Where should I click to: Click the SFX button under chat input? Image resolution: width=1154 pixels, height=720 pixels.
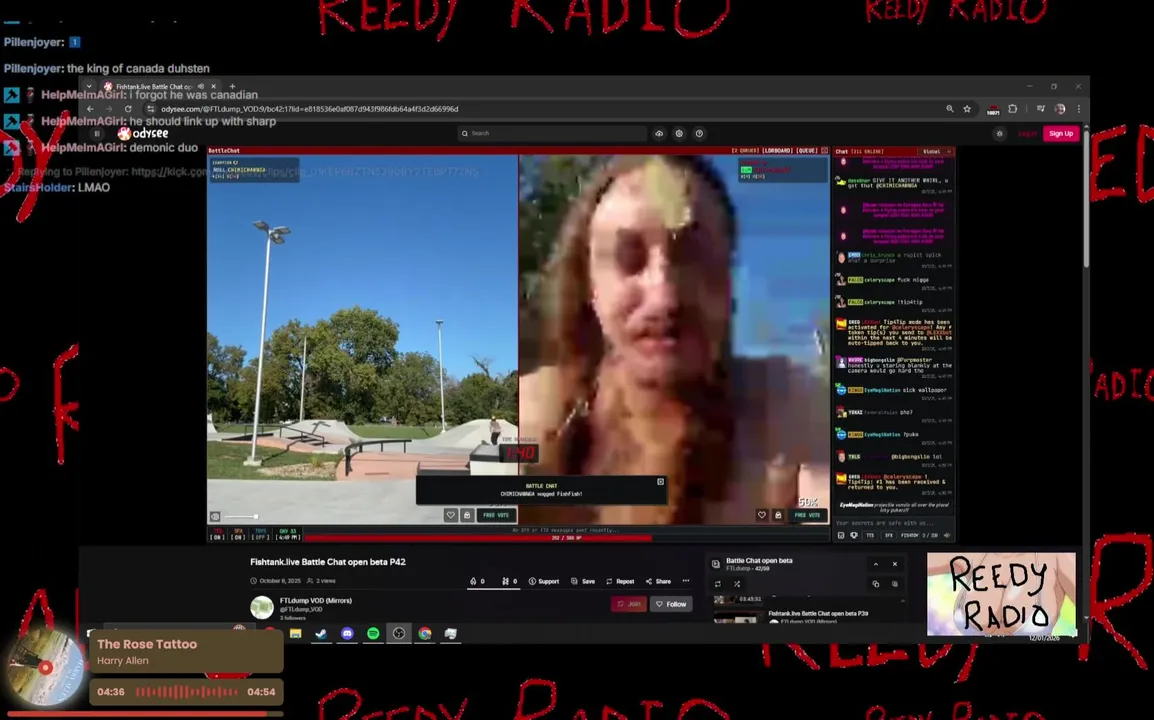(x=888, y=535)
